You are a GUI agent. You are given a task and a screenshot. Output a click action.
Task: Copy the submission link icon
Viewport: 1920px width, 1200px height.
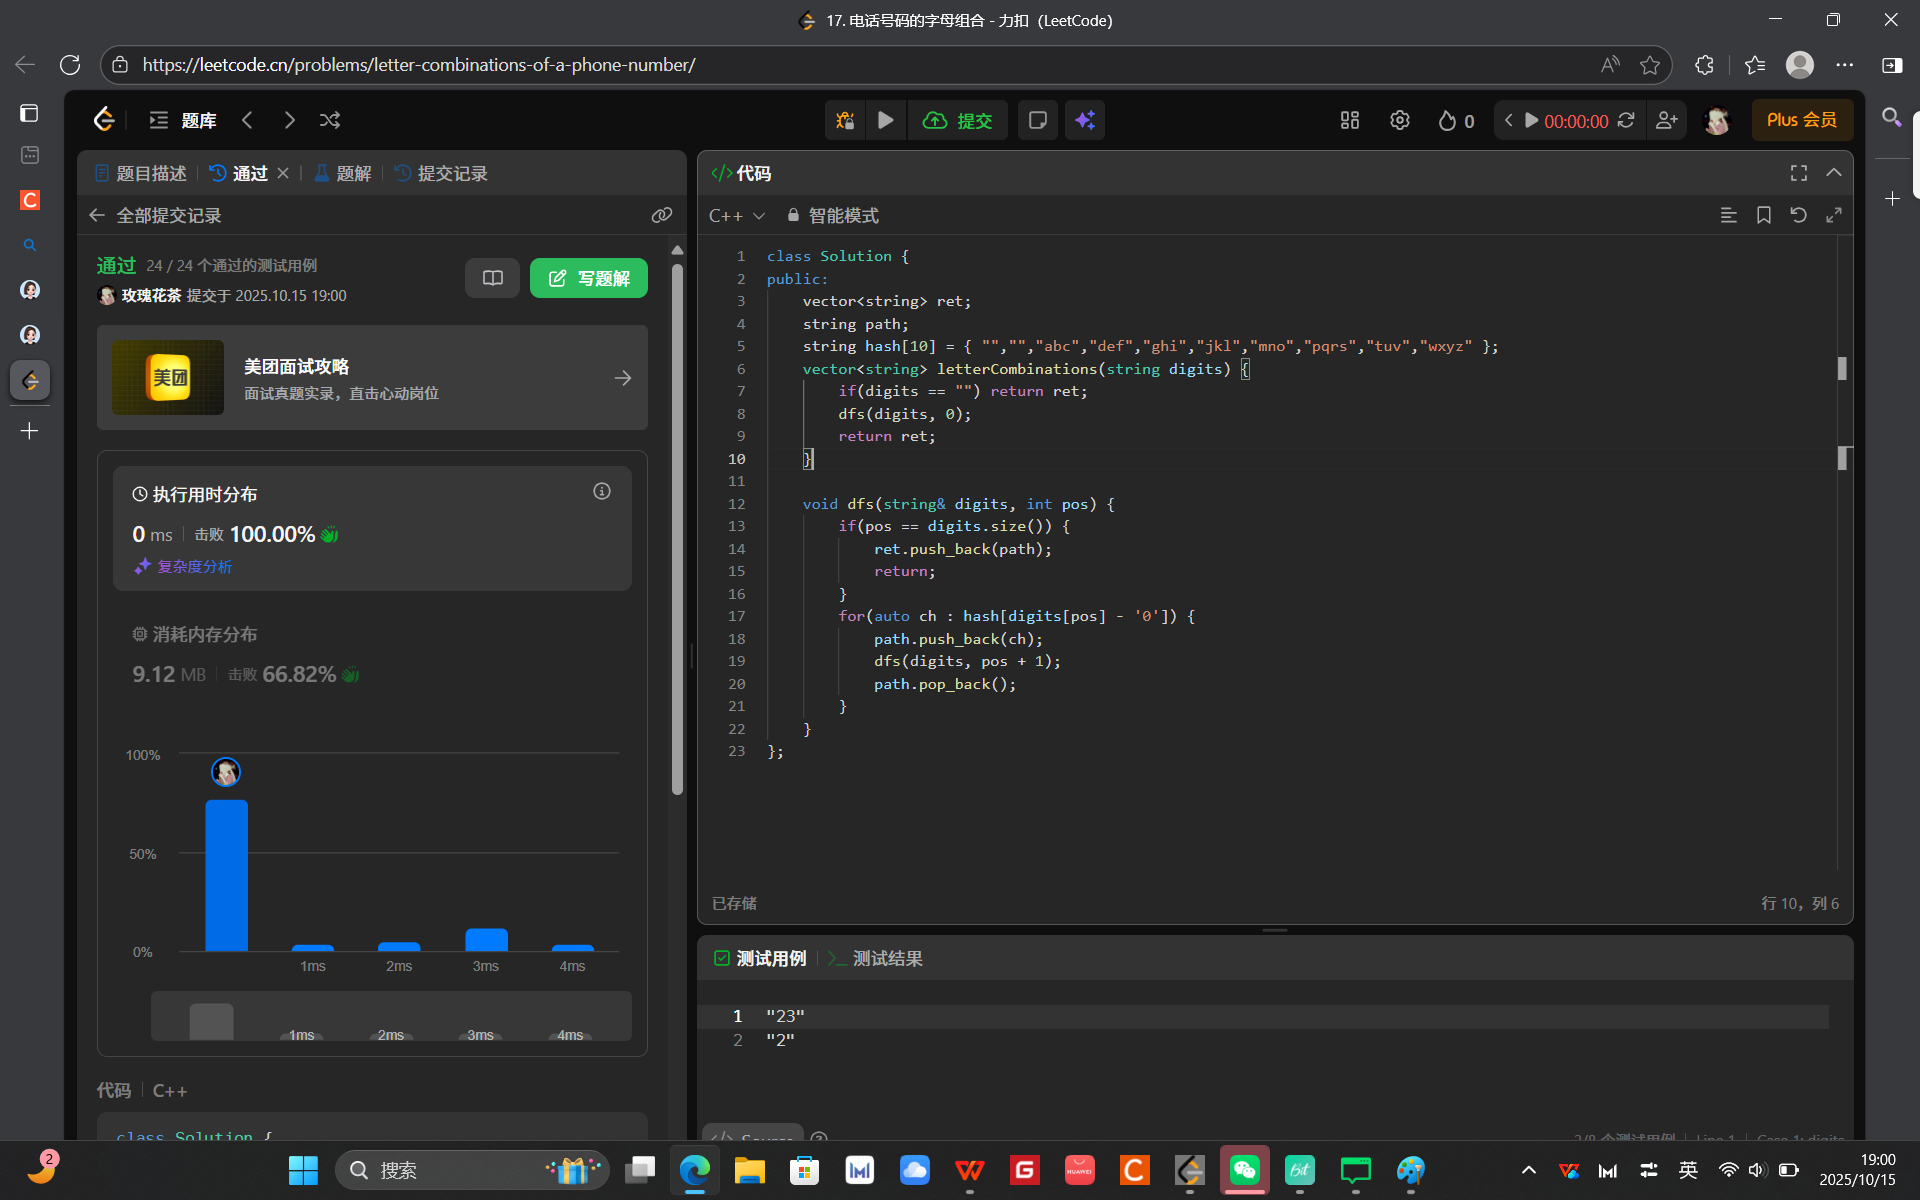(661, 215)
